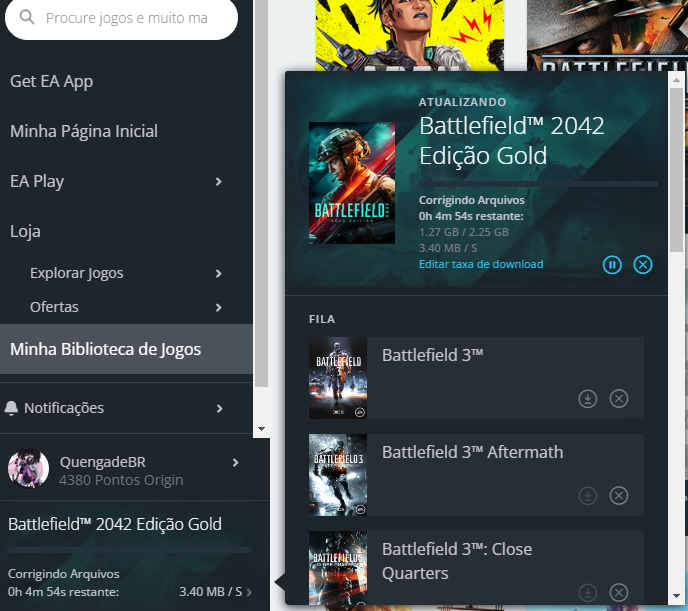Click the Battlefield 2042 cover art
This screenshot has width=688, height=611.
tap(352, 183)
